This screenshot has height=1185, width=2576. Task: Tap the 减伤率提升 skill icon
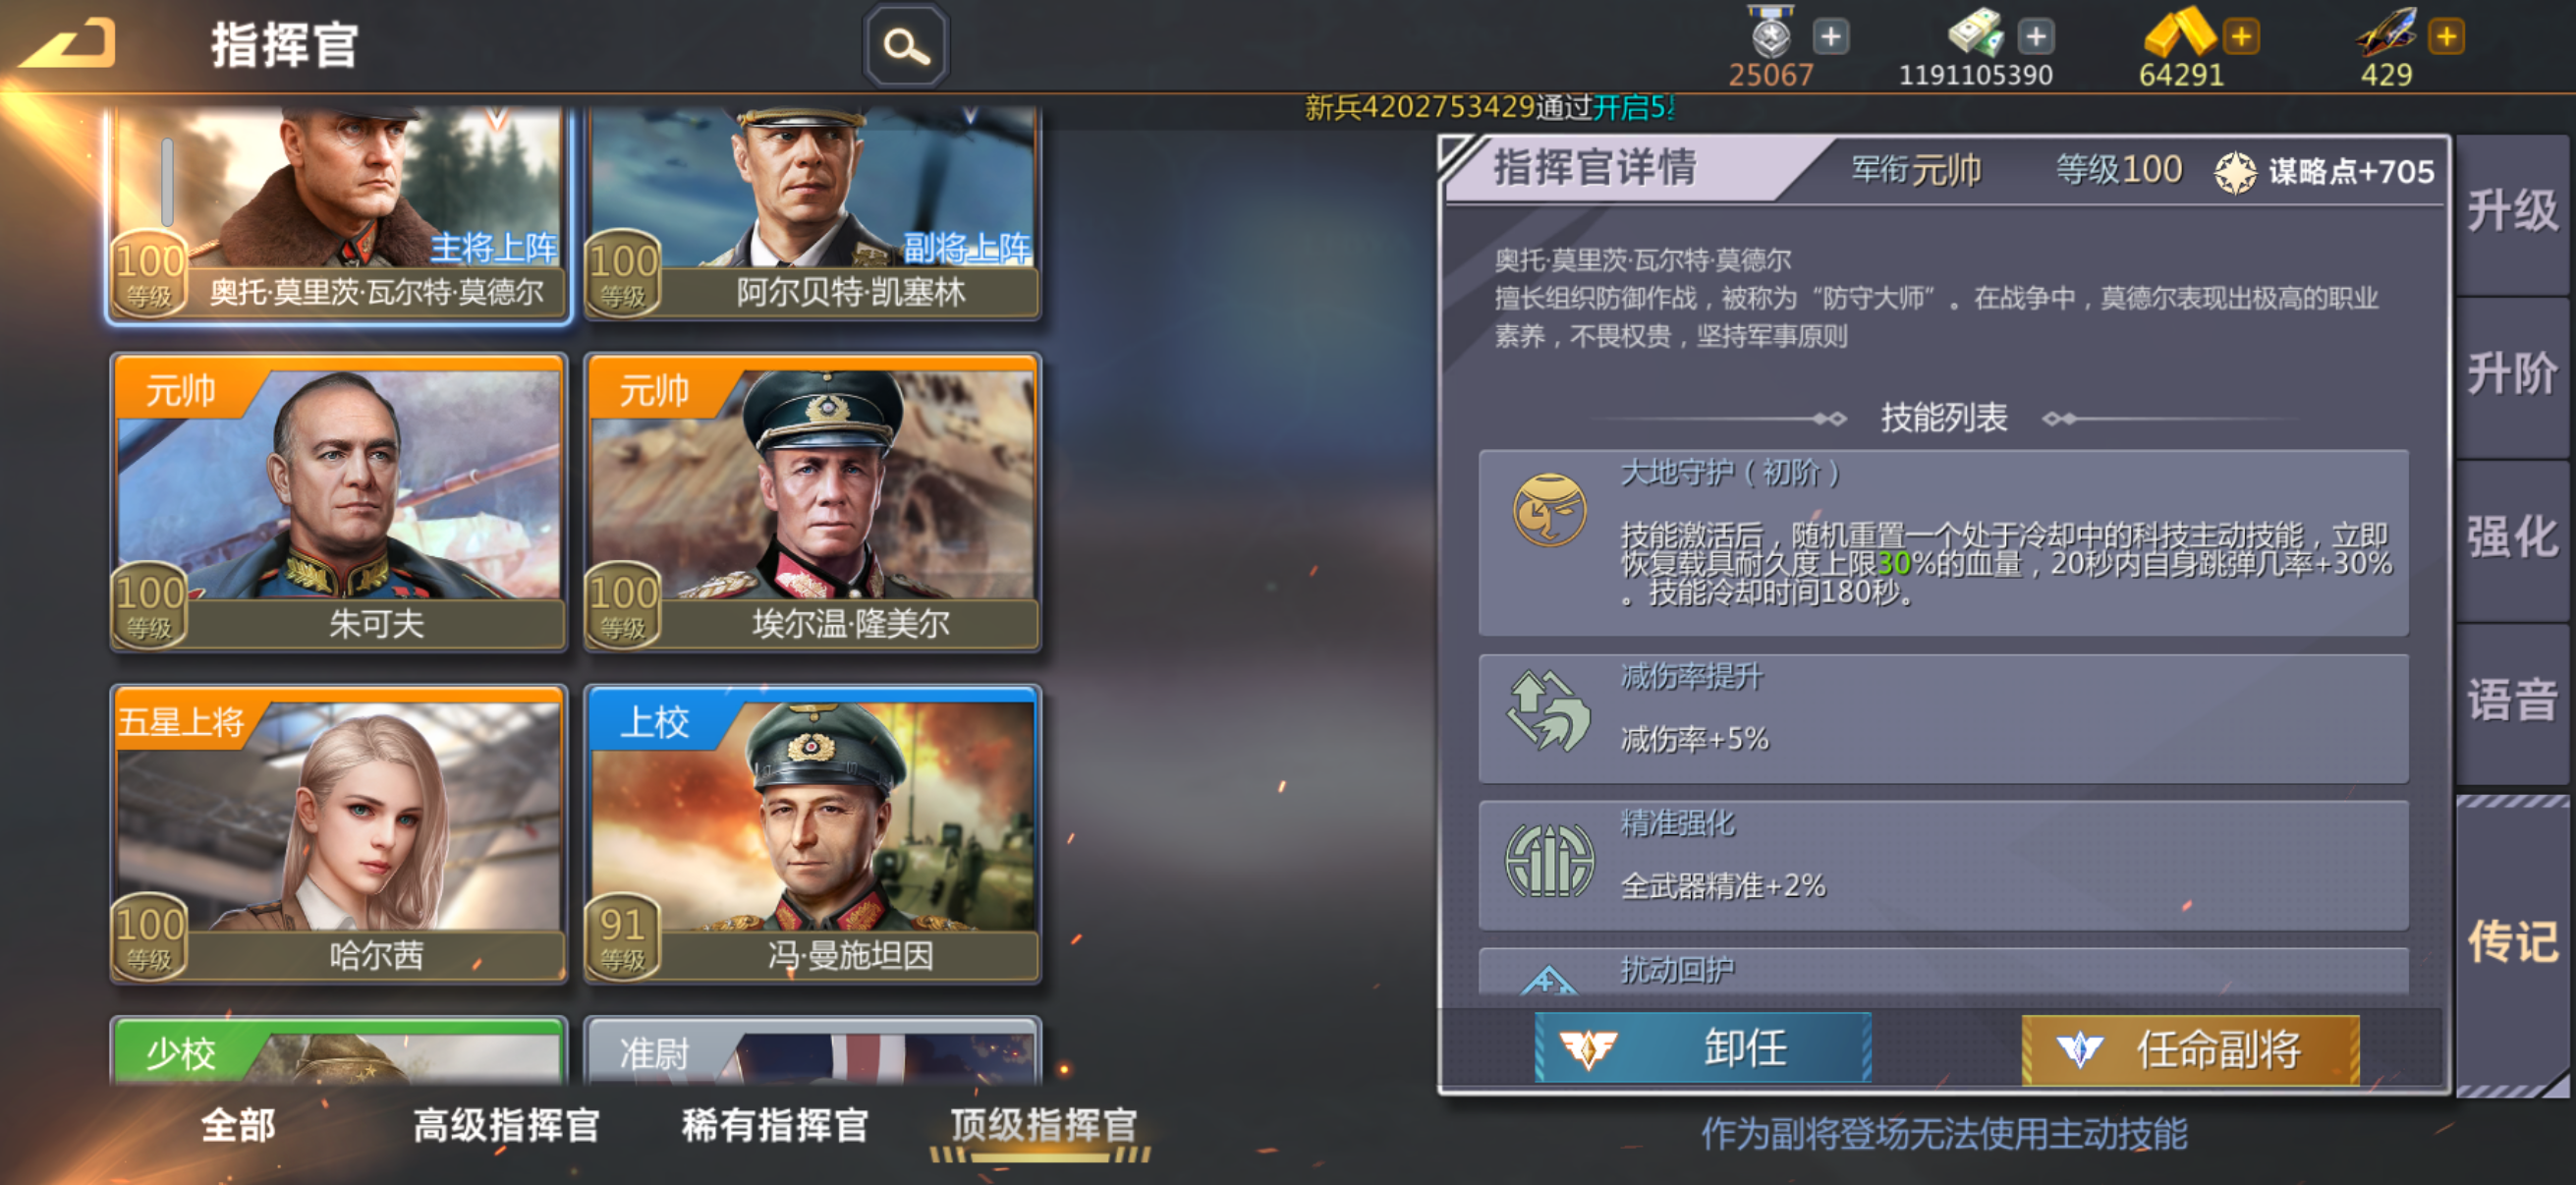point(1549,711)
